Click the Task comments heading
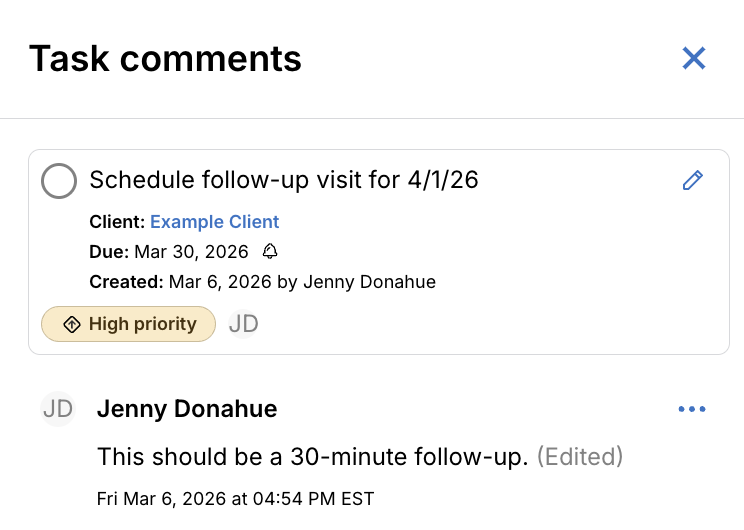The image size is (744, 530). tap(165, 59)
